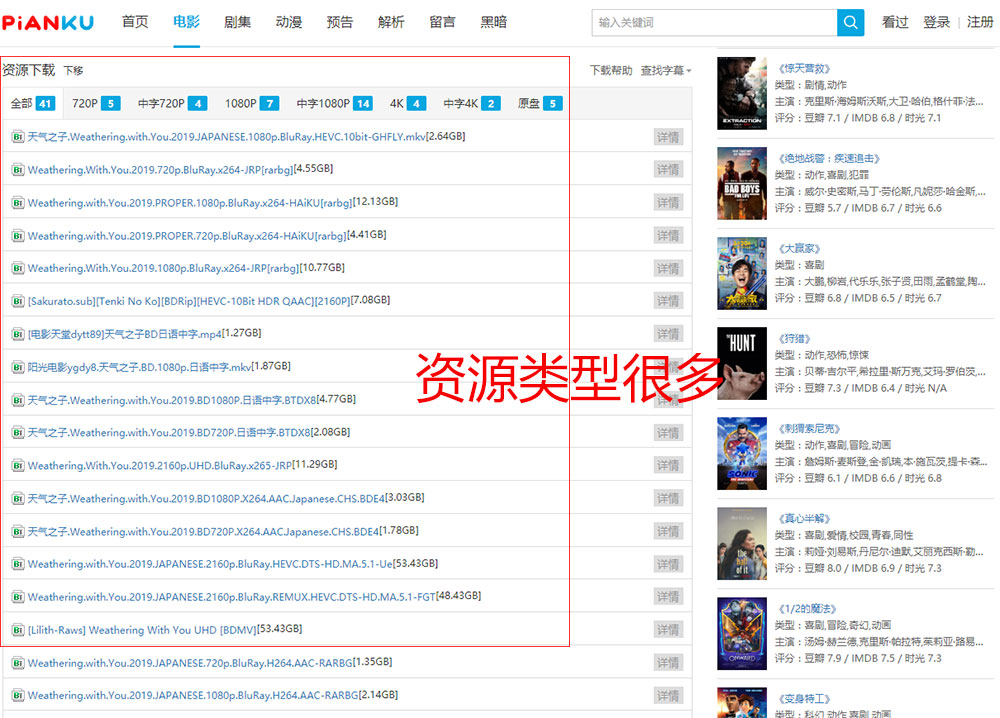Image resolution: width=1000 pixels, height=718 pixels.
Task: Open the 动漫 navigation item
Action: pyautogui.click(x=288, y=22)
